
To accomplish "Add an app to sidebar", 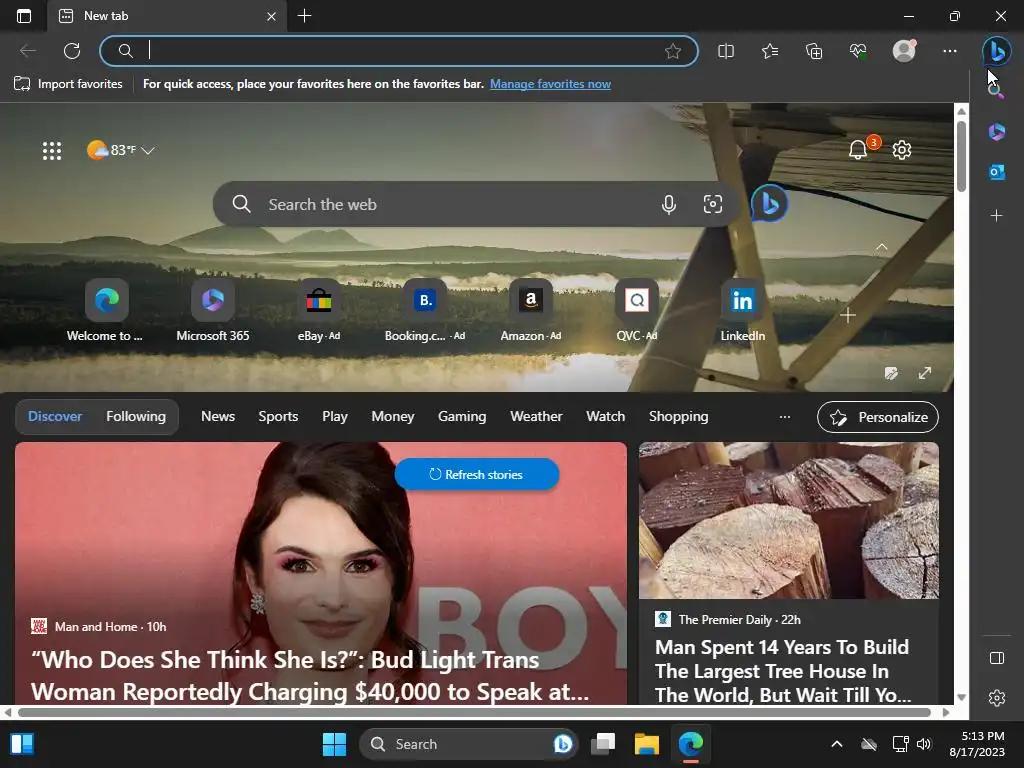I will coord(997,215).
